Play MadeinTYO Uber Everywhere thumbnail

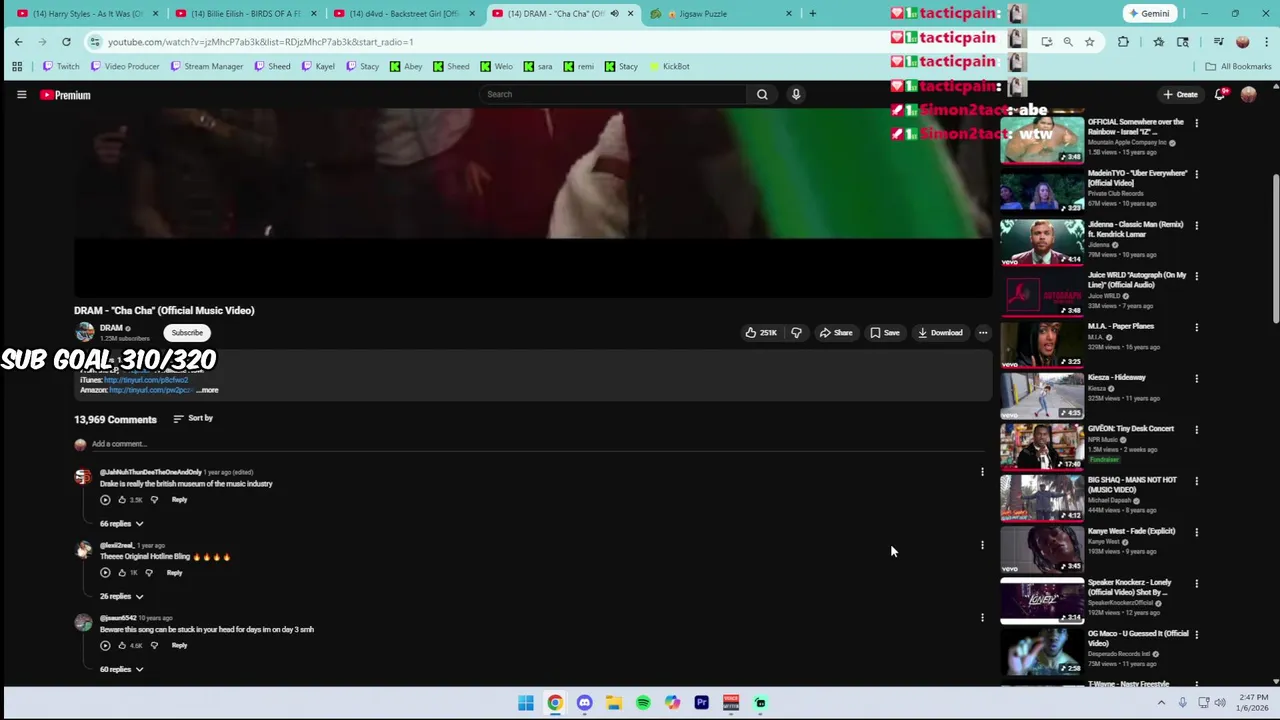pos(1042,191)
